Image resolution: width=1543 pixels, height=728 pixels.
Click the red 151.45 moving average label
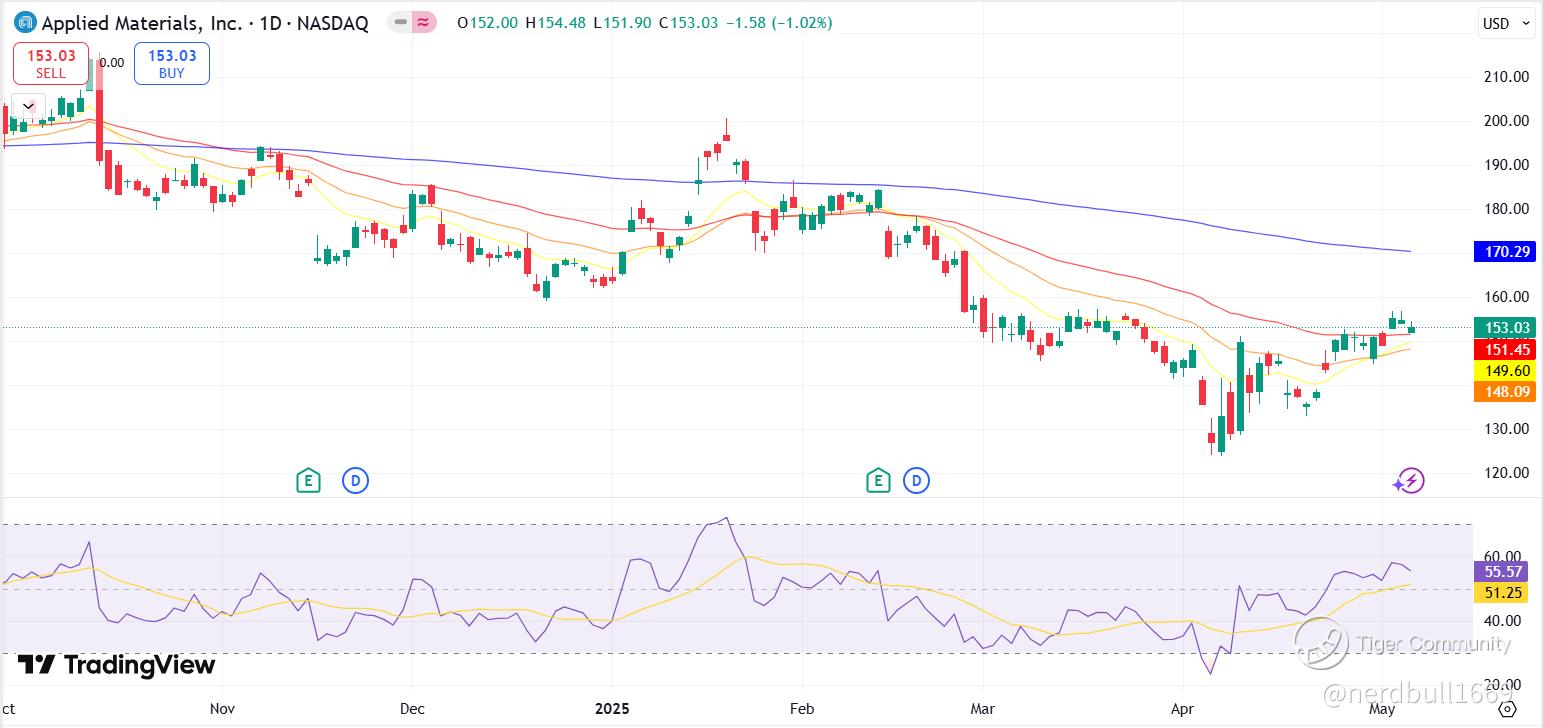click(x=1504, y=350)
